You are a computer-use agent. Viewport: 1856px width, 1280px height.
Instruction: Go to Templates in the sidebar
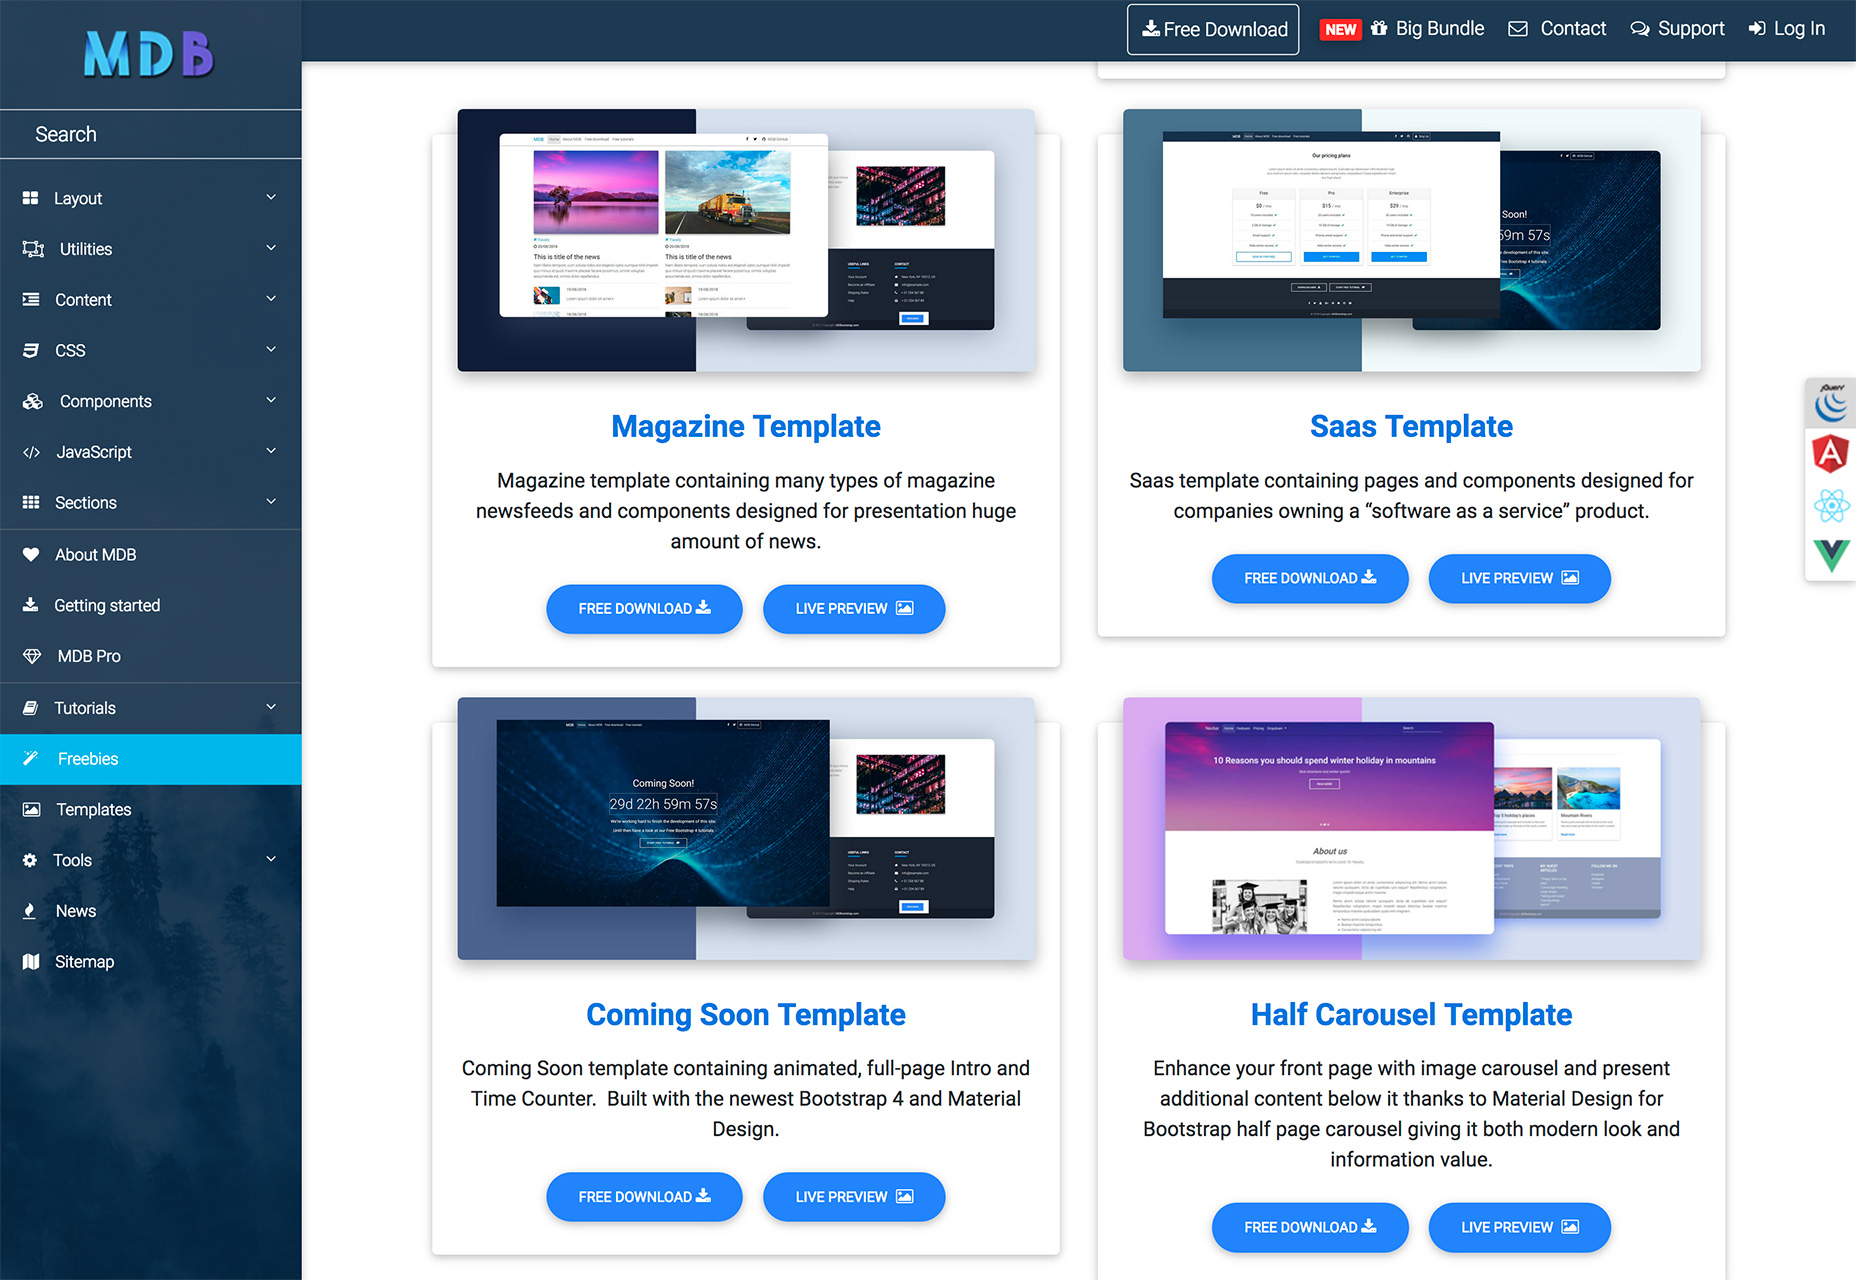point(94,810)
